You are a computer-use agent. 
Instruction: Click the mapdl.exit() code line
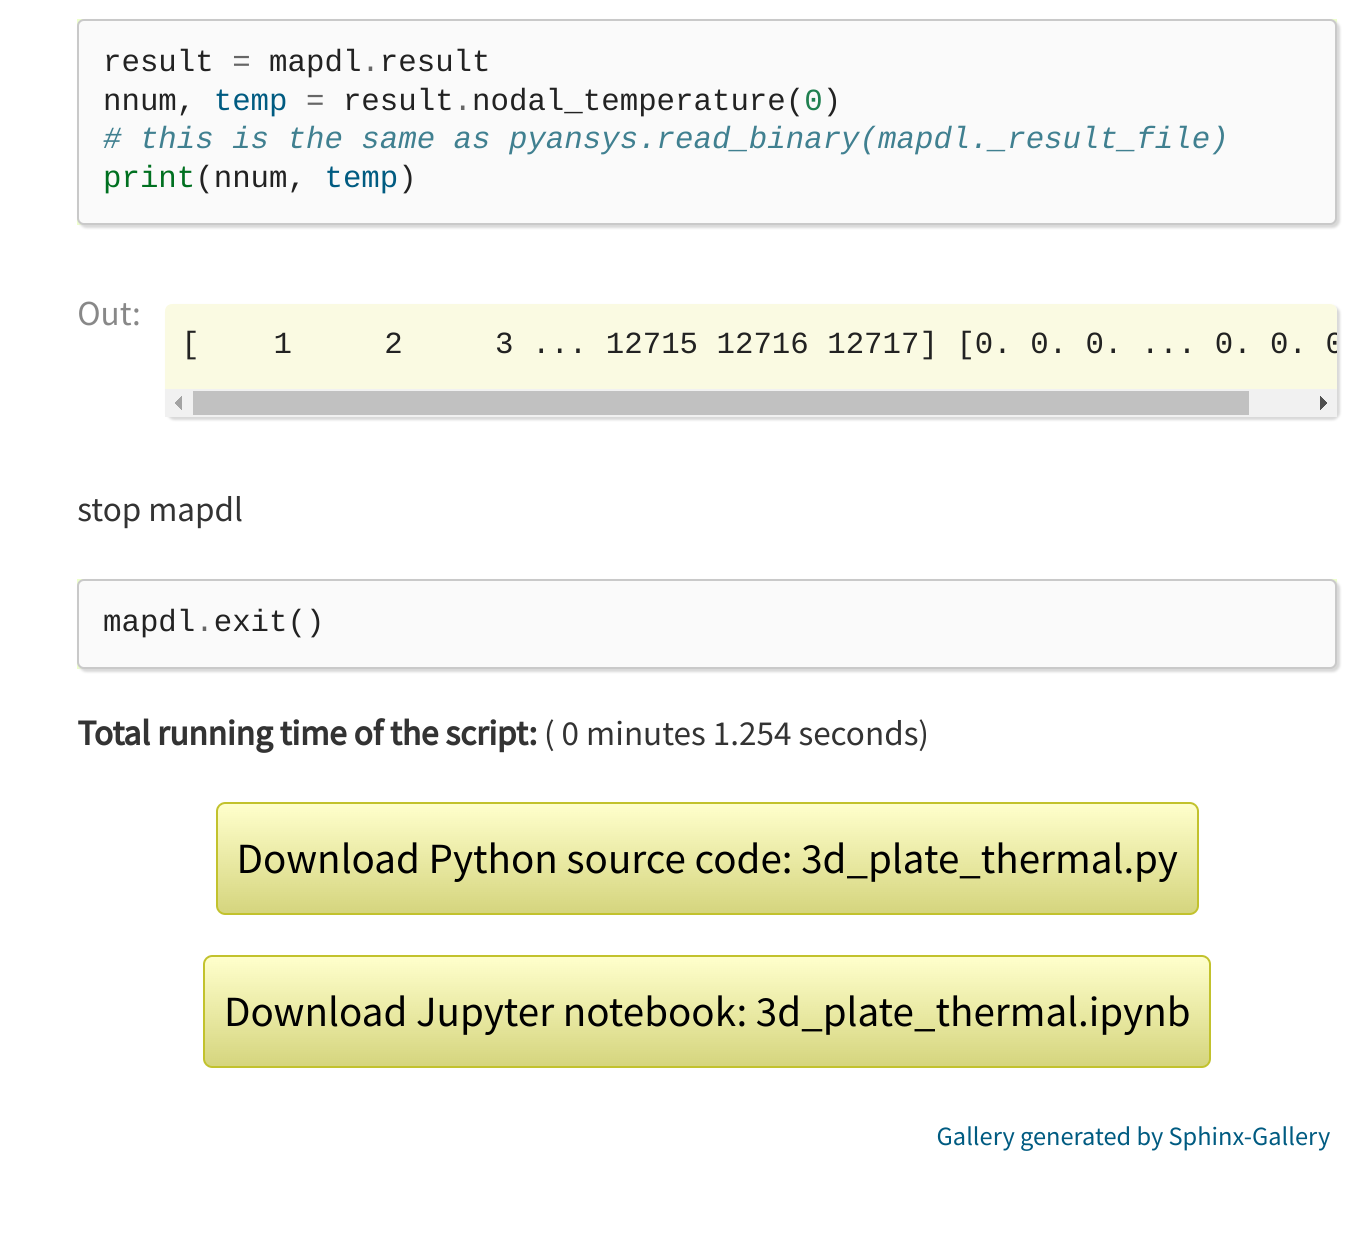point(213,622)
